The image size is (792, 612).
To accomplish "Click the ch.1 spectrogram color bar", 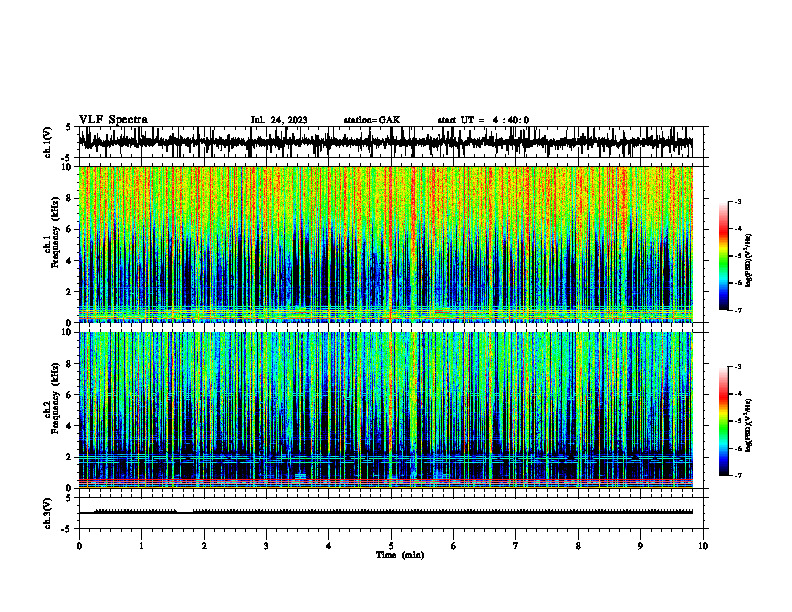I will point(723,256).
